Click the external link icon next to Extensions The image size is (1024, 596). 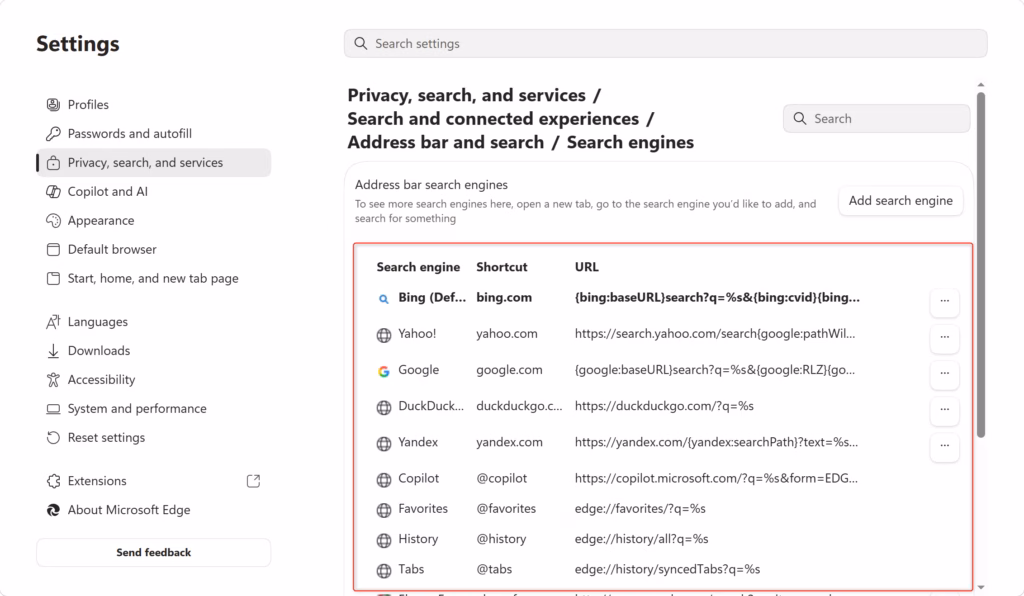tap(253, 481)
